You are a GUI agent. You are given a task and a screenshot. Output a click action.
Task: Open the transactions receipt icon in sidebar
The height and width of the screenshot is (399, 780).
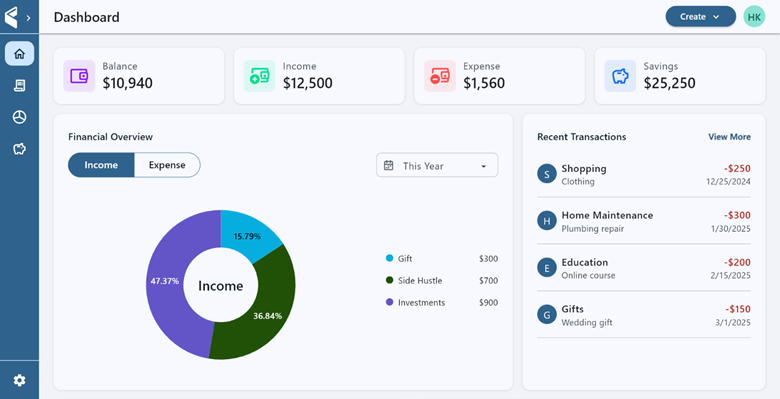[x=19, y=86]
